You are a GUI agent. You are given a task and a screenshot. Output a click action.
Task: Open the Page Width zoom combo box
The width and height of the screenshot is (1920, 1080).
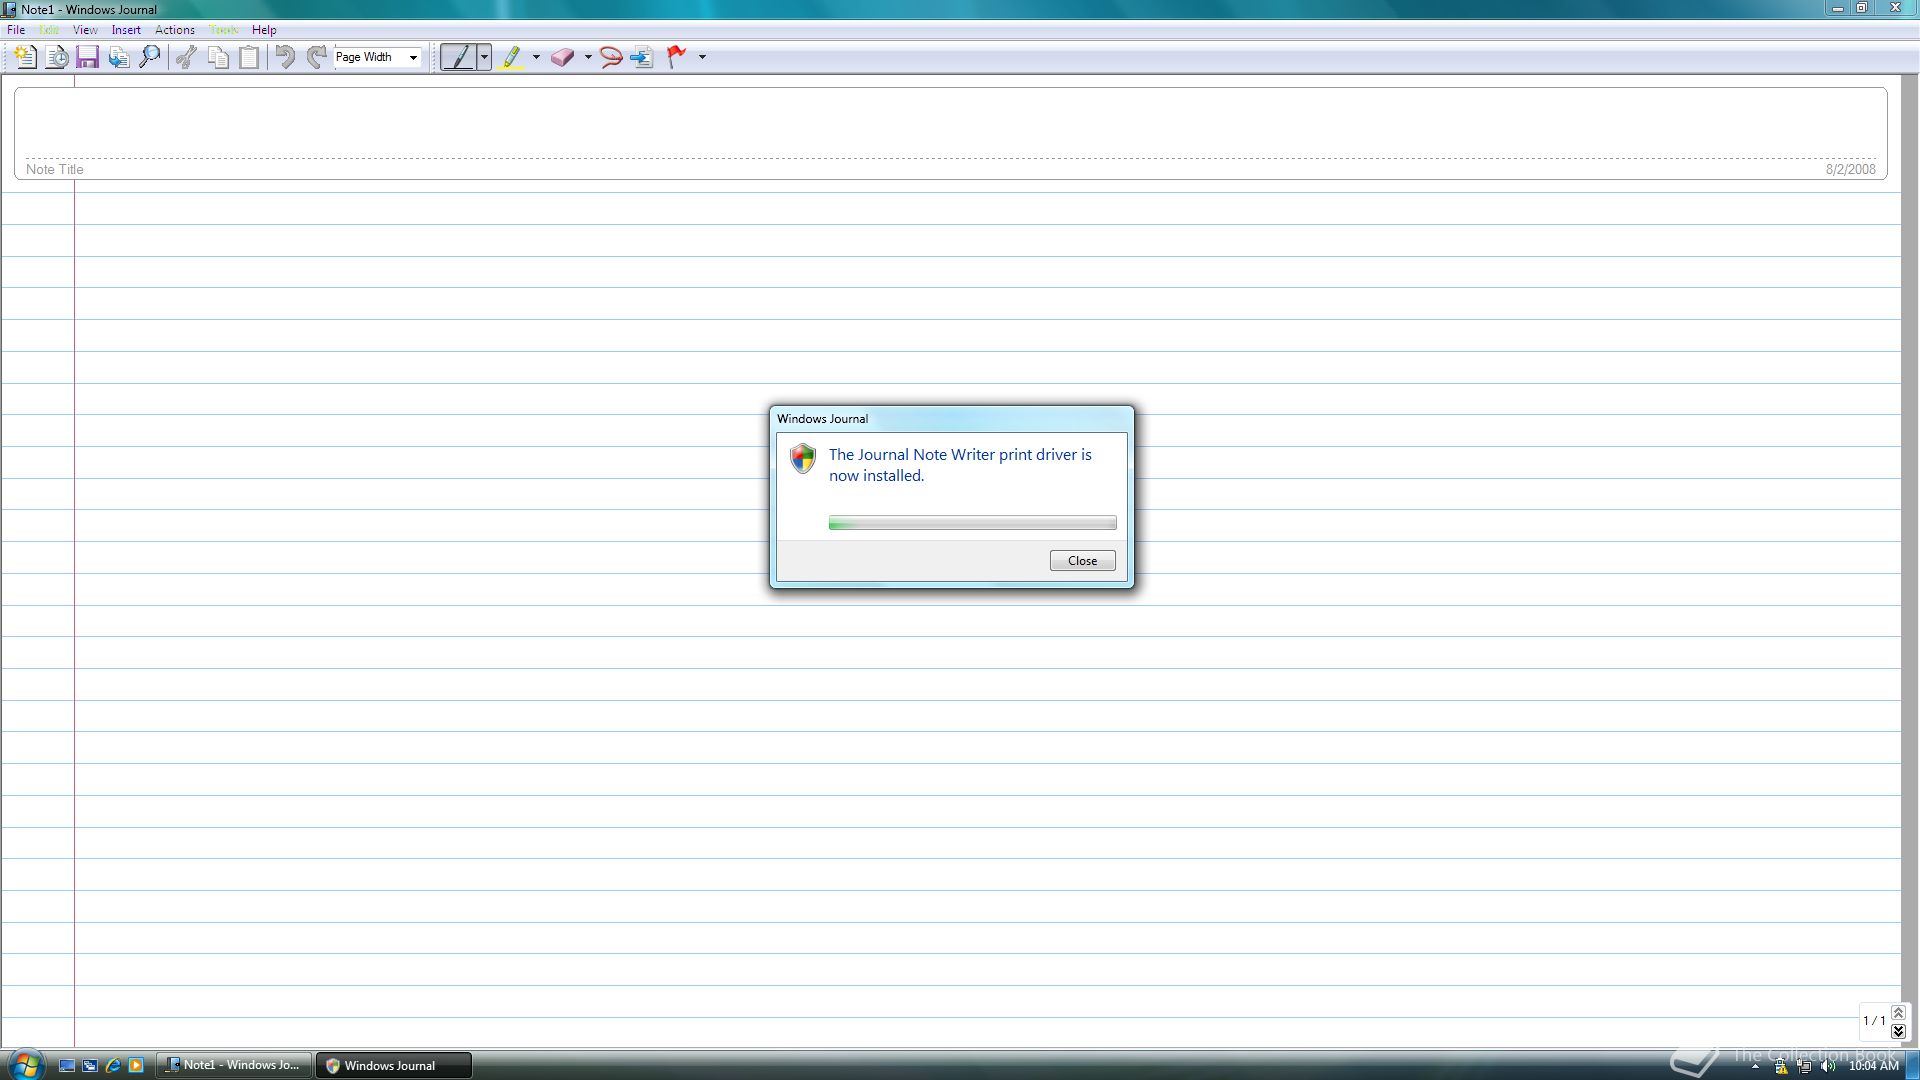(x=377, y=57)
